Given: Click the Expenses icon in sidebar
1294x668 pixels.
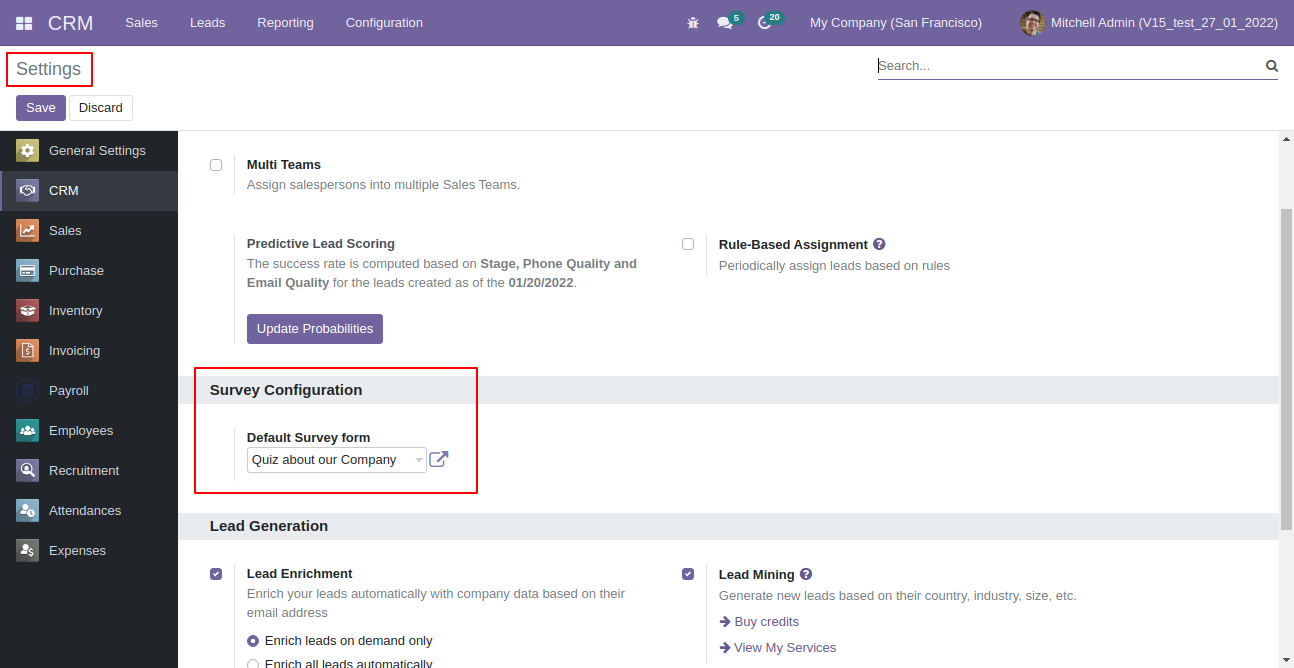Looking at the screenshot, I should coord(28,551).
